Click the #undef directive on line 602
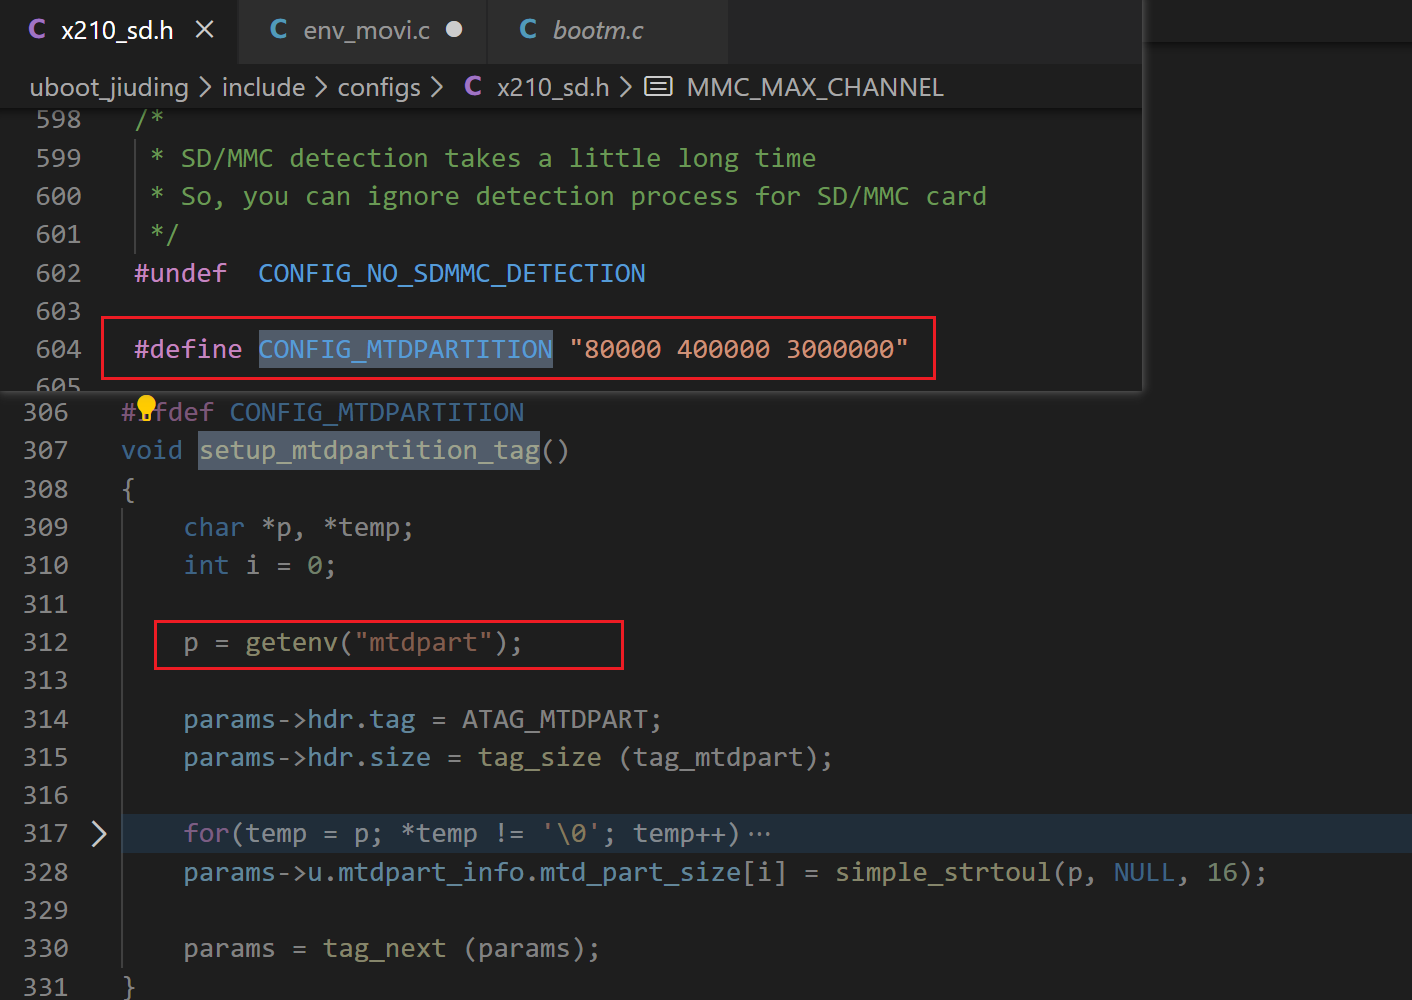 [181, 273]
